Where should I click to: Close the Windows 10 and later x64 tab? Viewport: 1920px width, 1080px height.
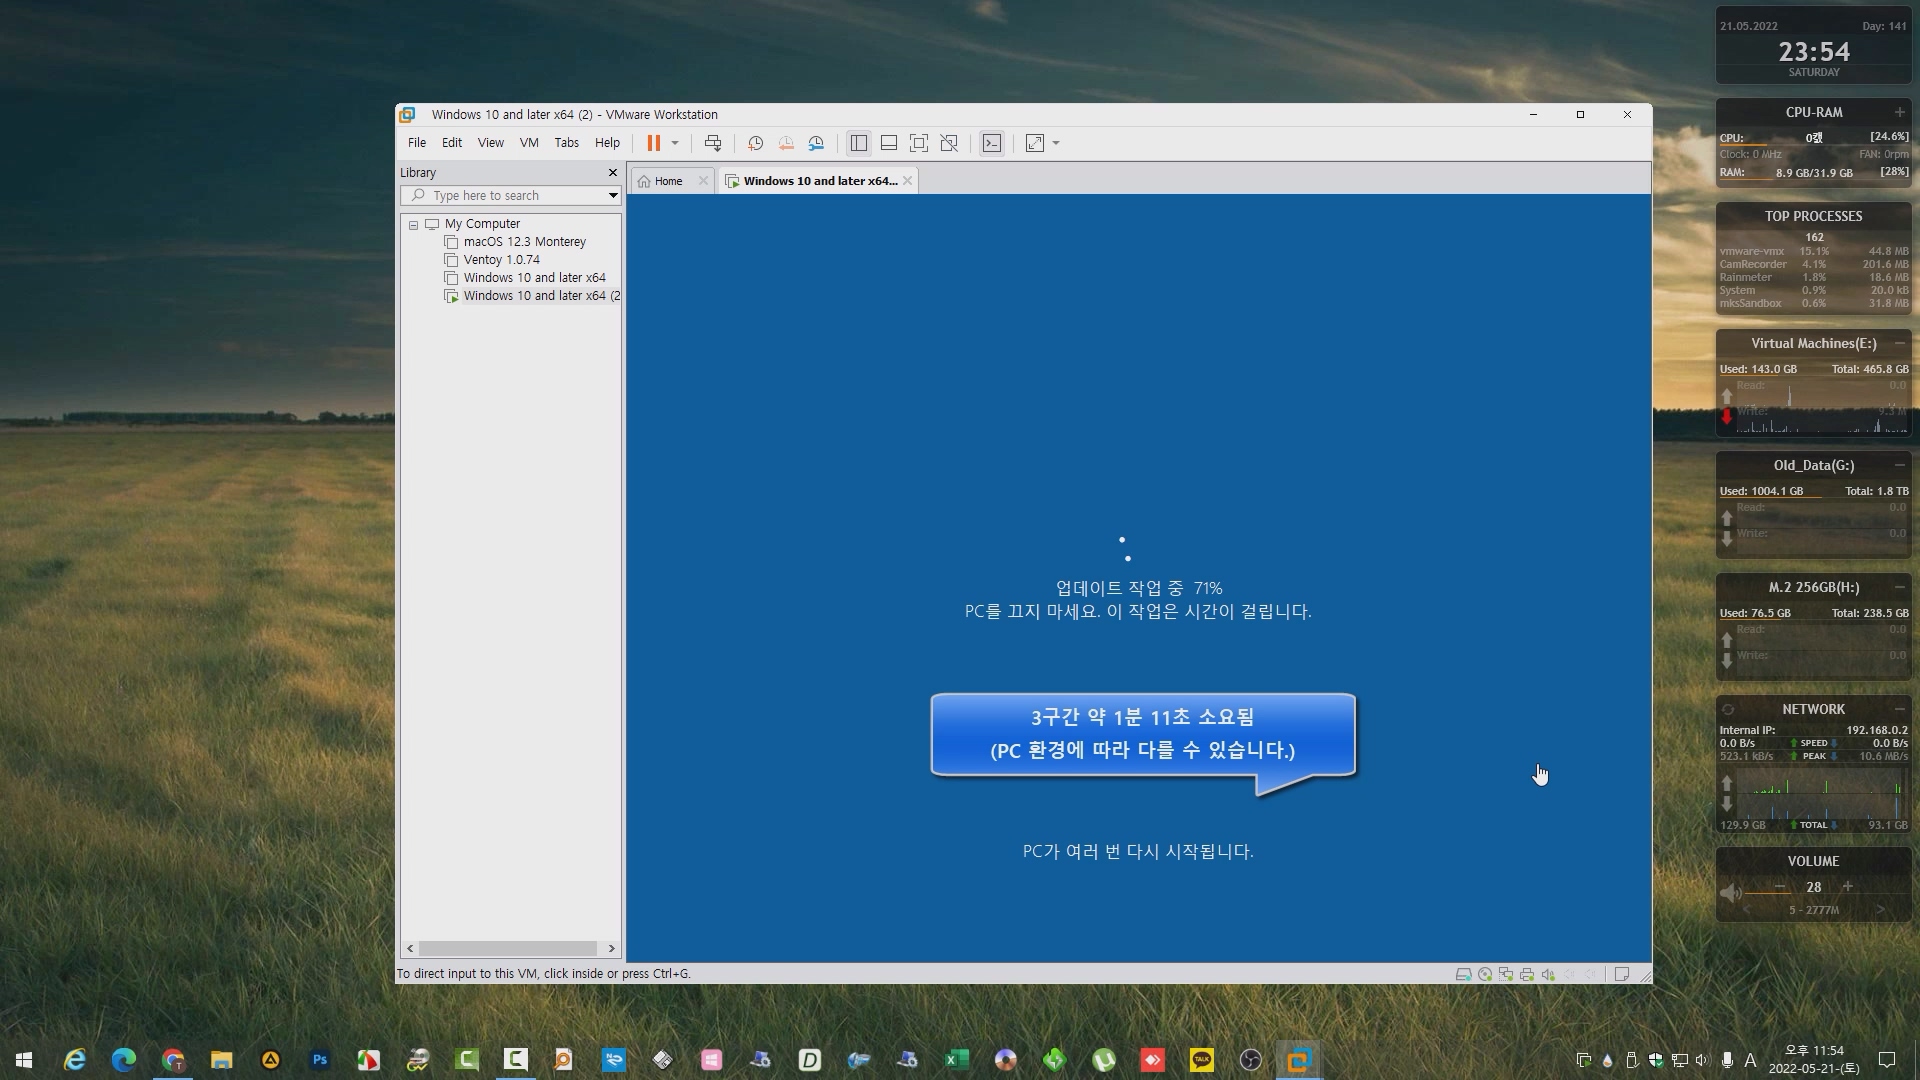pyautogui.click(x=907, y=181)
